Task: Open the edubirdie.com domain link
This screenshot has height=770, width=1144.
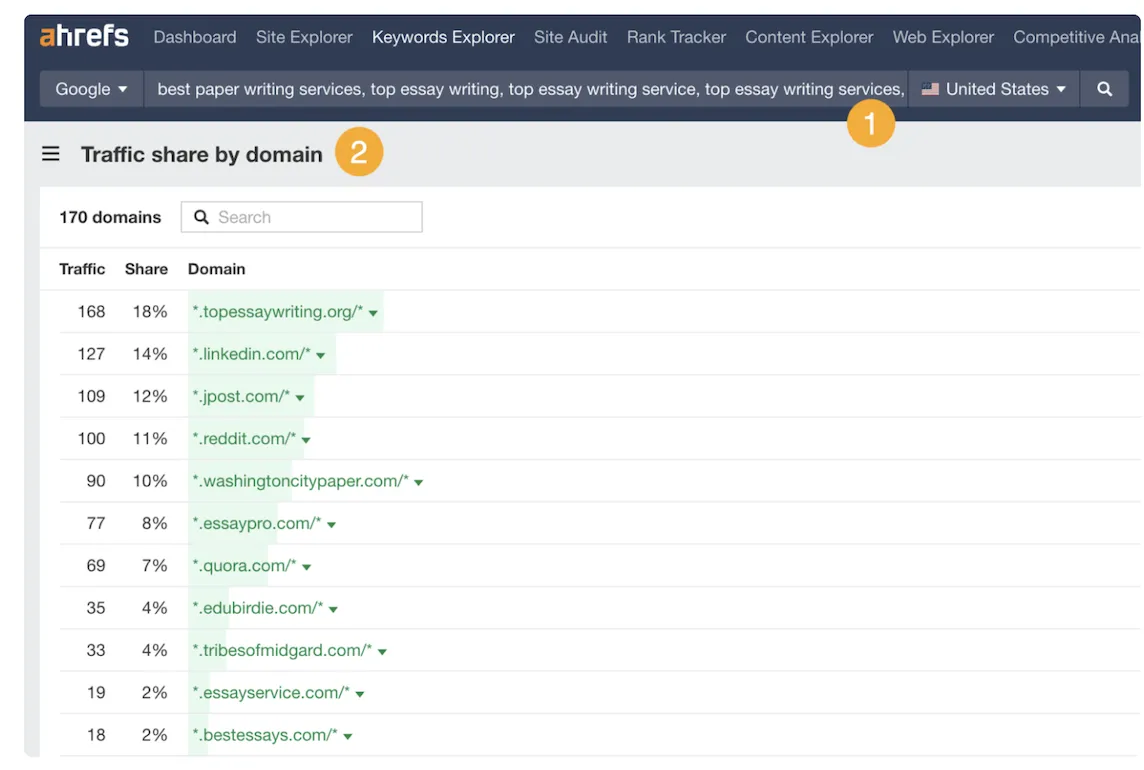Action: pyautogui.click(x=258, y=608)
